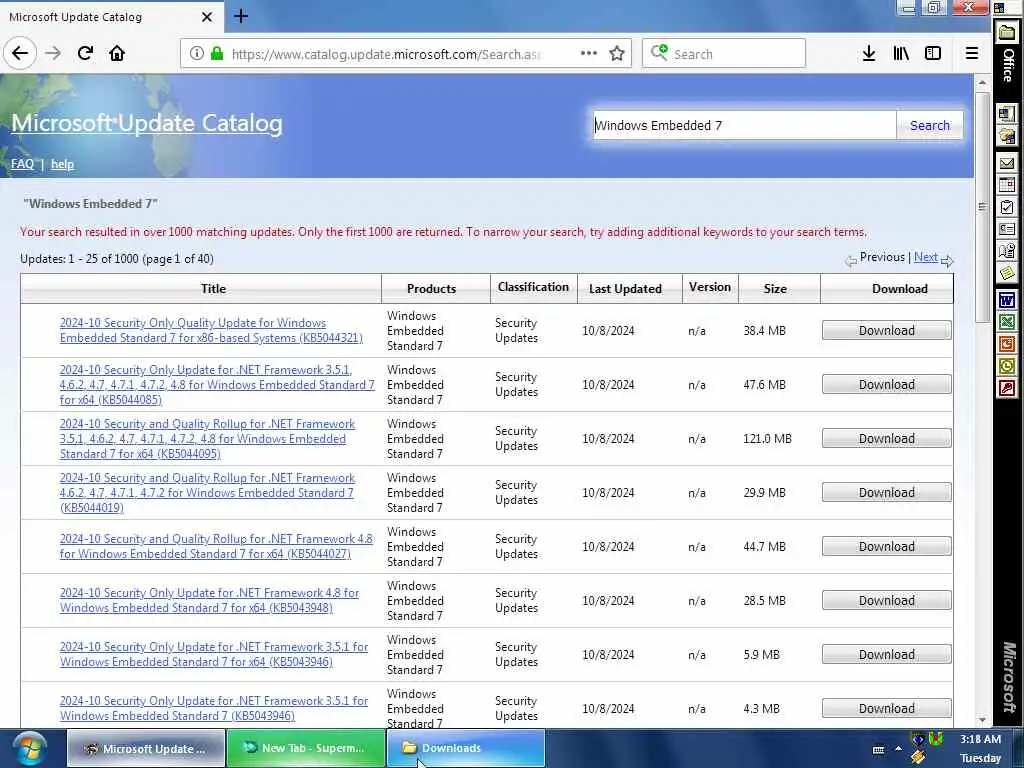The width and height of the screenshot is (1024, 768).
Task: Create new appointment from Office shortcut bar
Action: pyautogui.click(x=1007, y=185)
